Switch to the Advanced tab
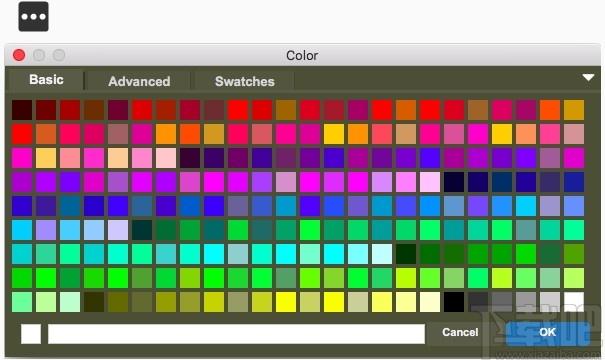This screenshot has height=360, width=605. click(139, 81)
